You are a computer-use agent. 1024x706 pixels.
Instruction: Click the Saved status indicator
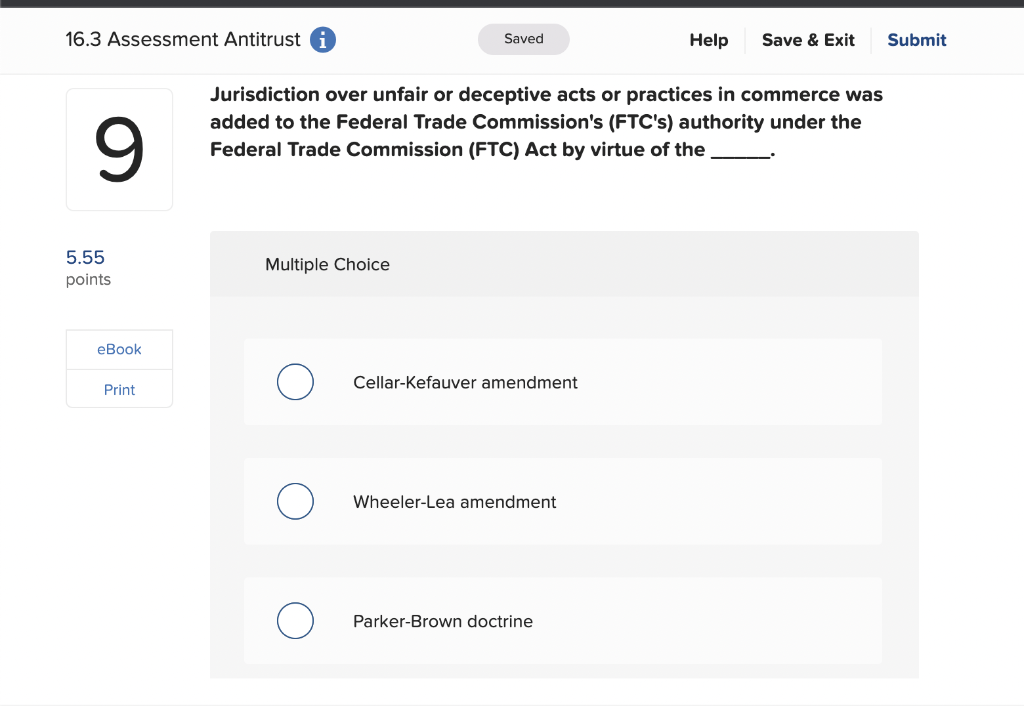point(523,39)
